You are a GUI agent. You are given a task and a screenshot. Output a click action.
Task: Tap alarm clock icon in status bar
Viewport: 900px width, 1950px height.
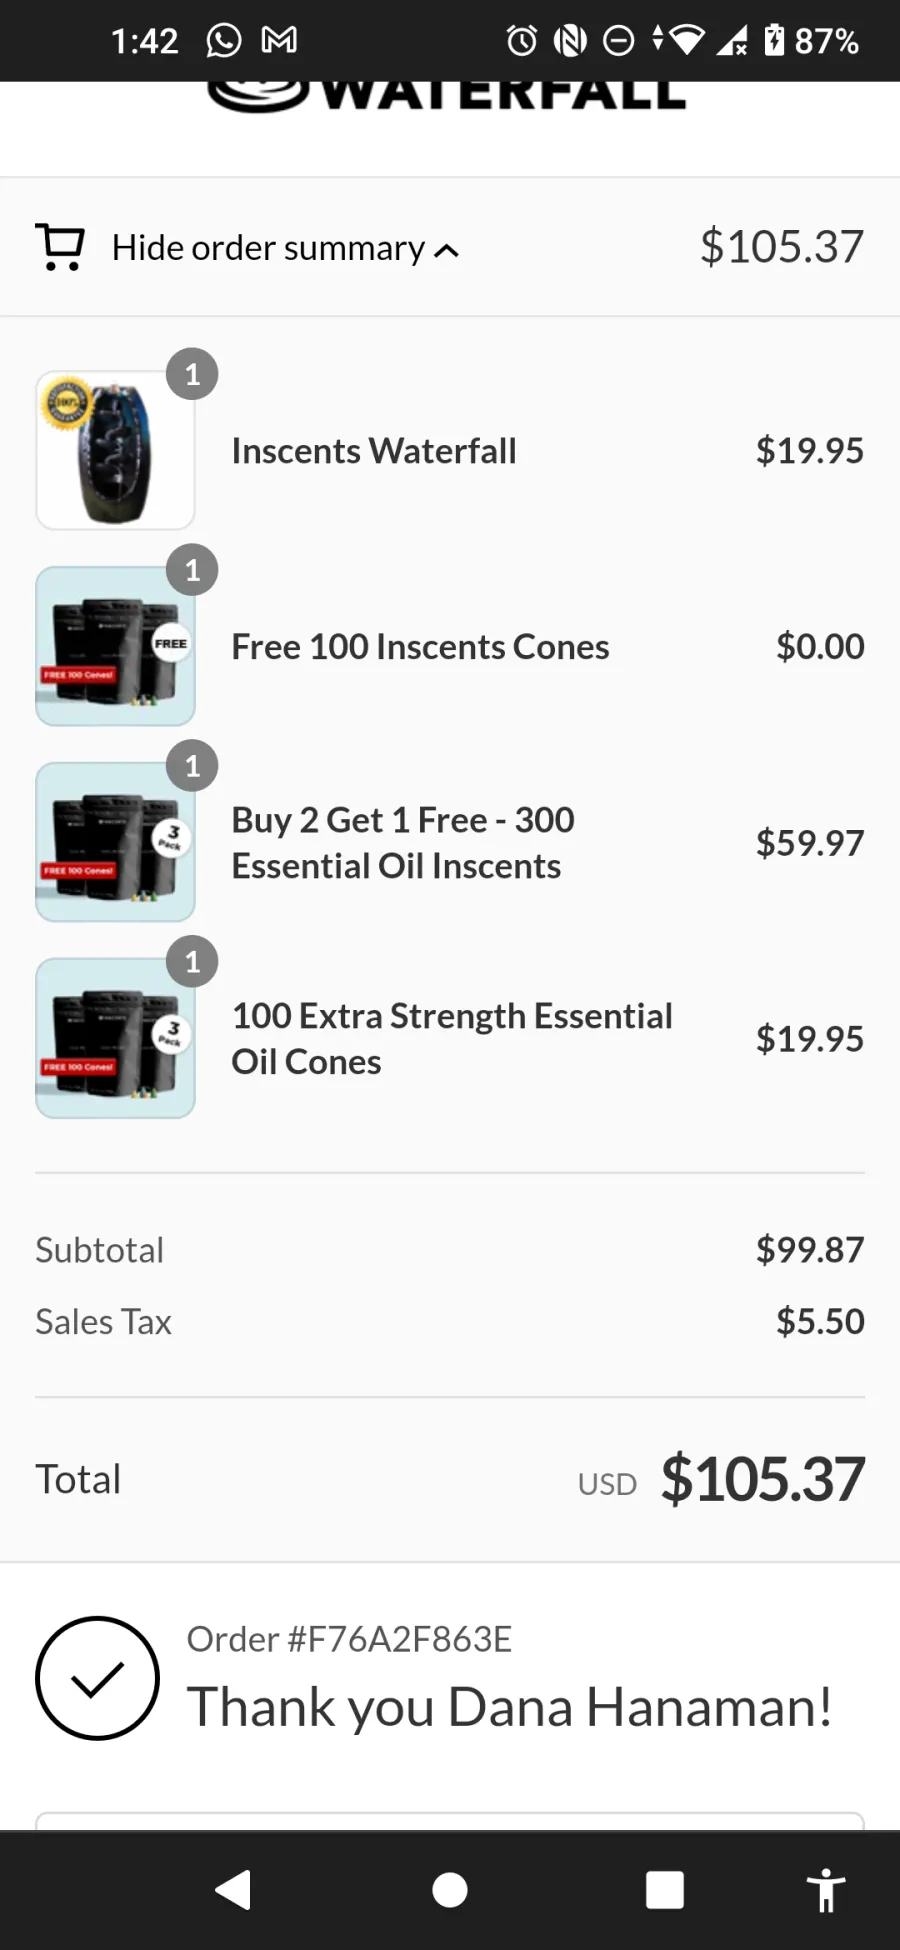[x=521, y=40]
